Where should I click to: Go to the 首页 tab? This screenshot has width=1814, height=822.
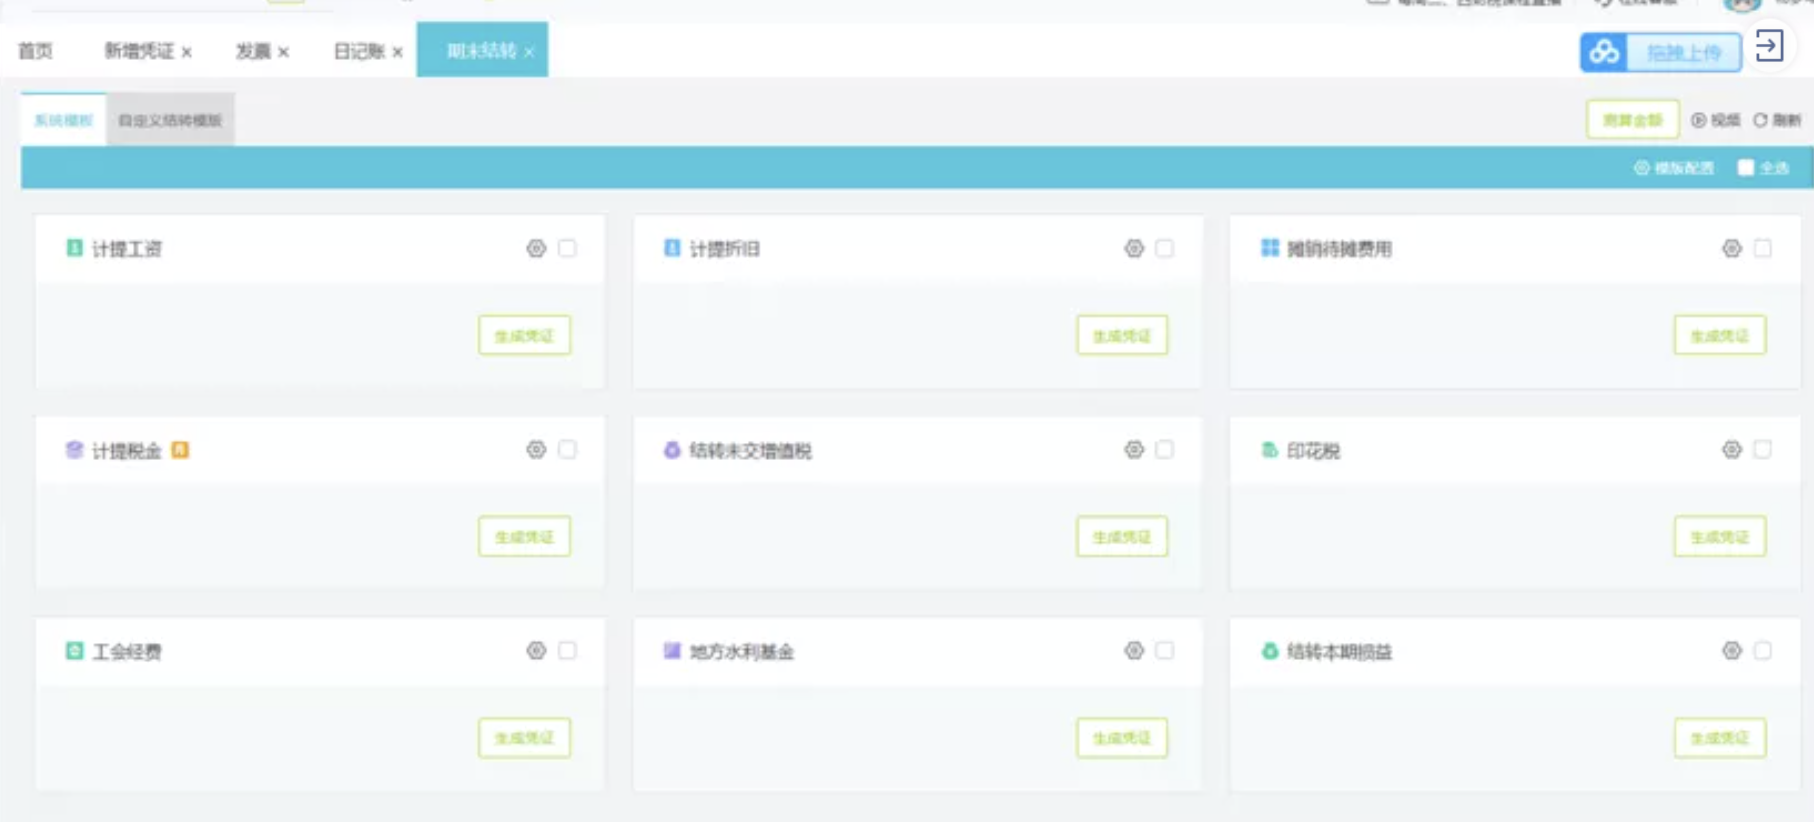(35, 51)
